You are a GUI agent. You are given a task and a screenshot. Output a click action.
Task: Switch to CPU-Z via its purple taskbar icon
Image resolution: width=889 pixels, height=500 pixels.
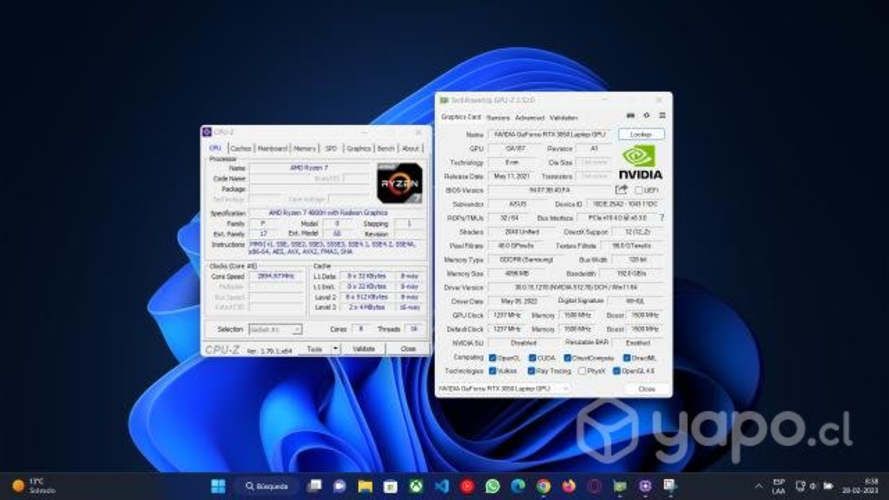(645, 486)
